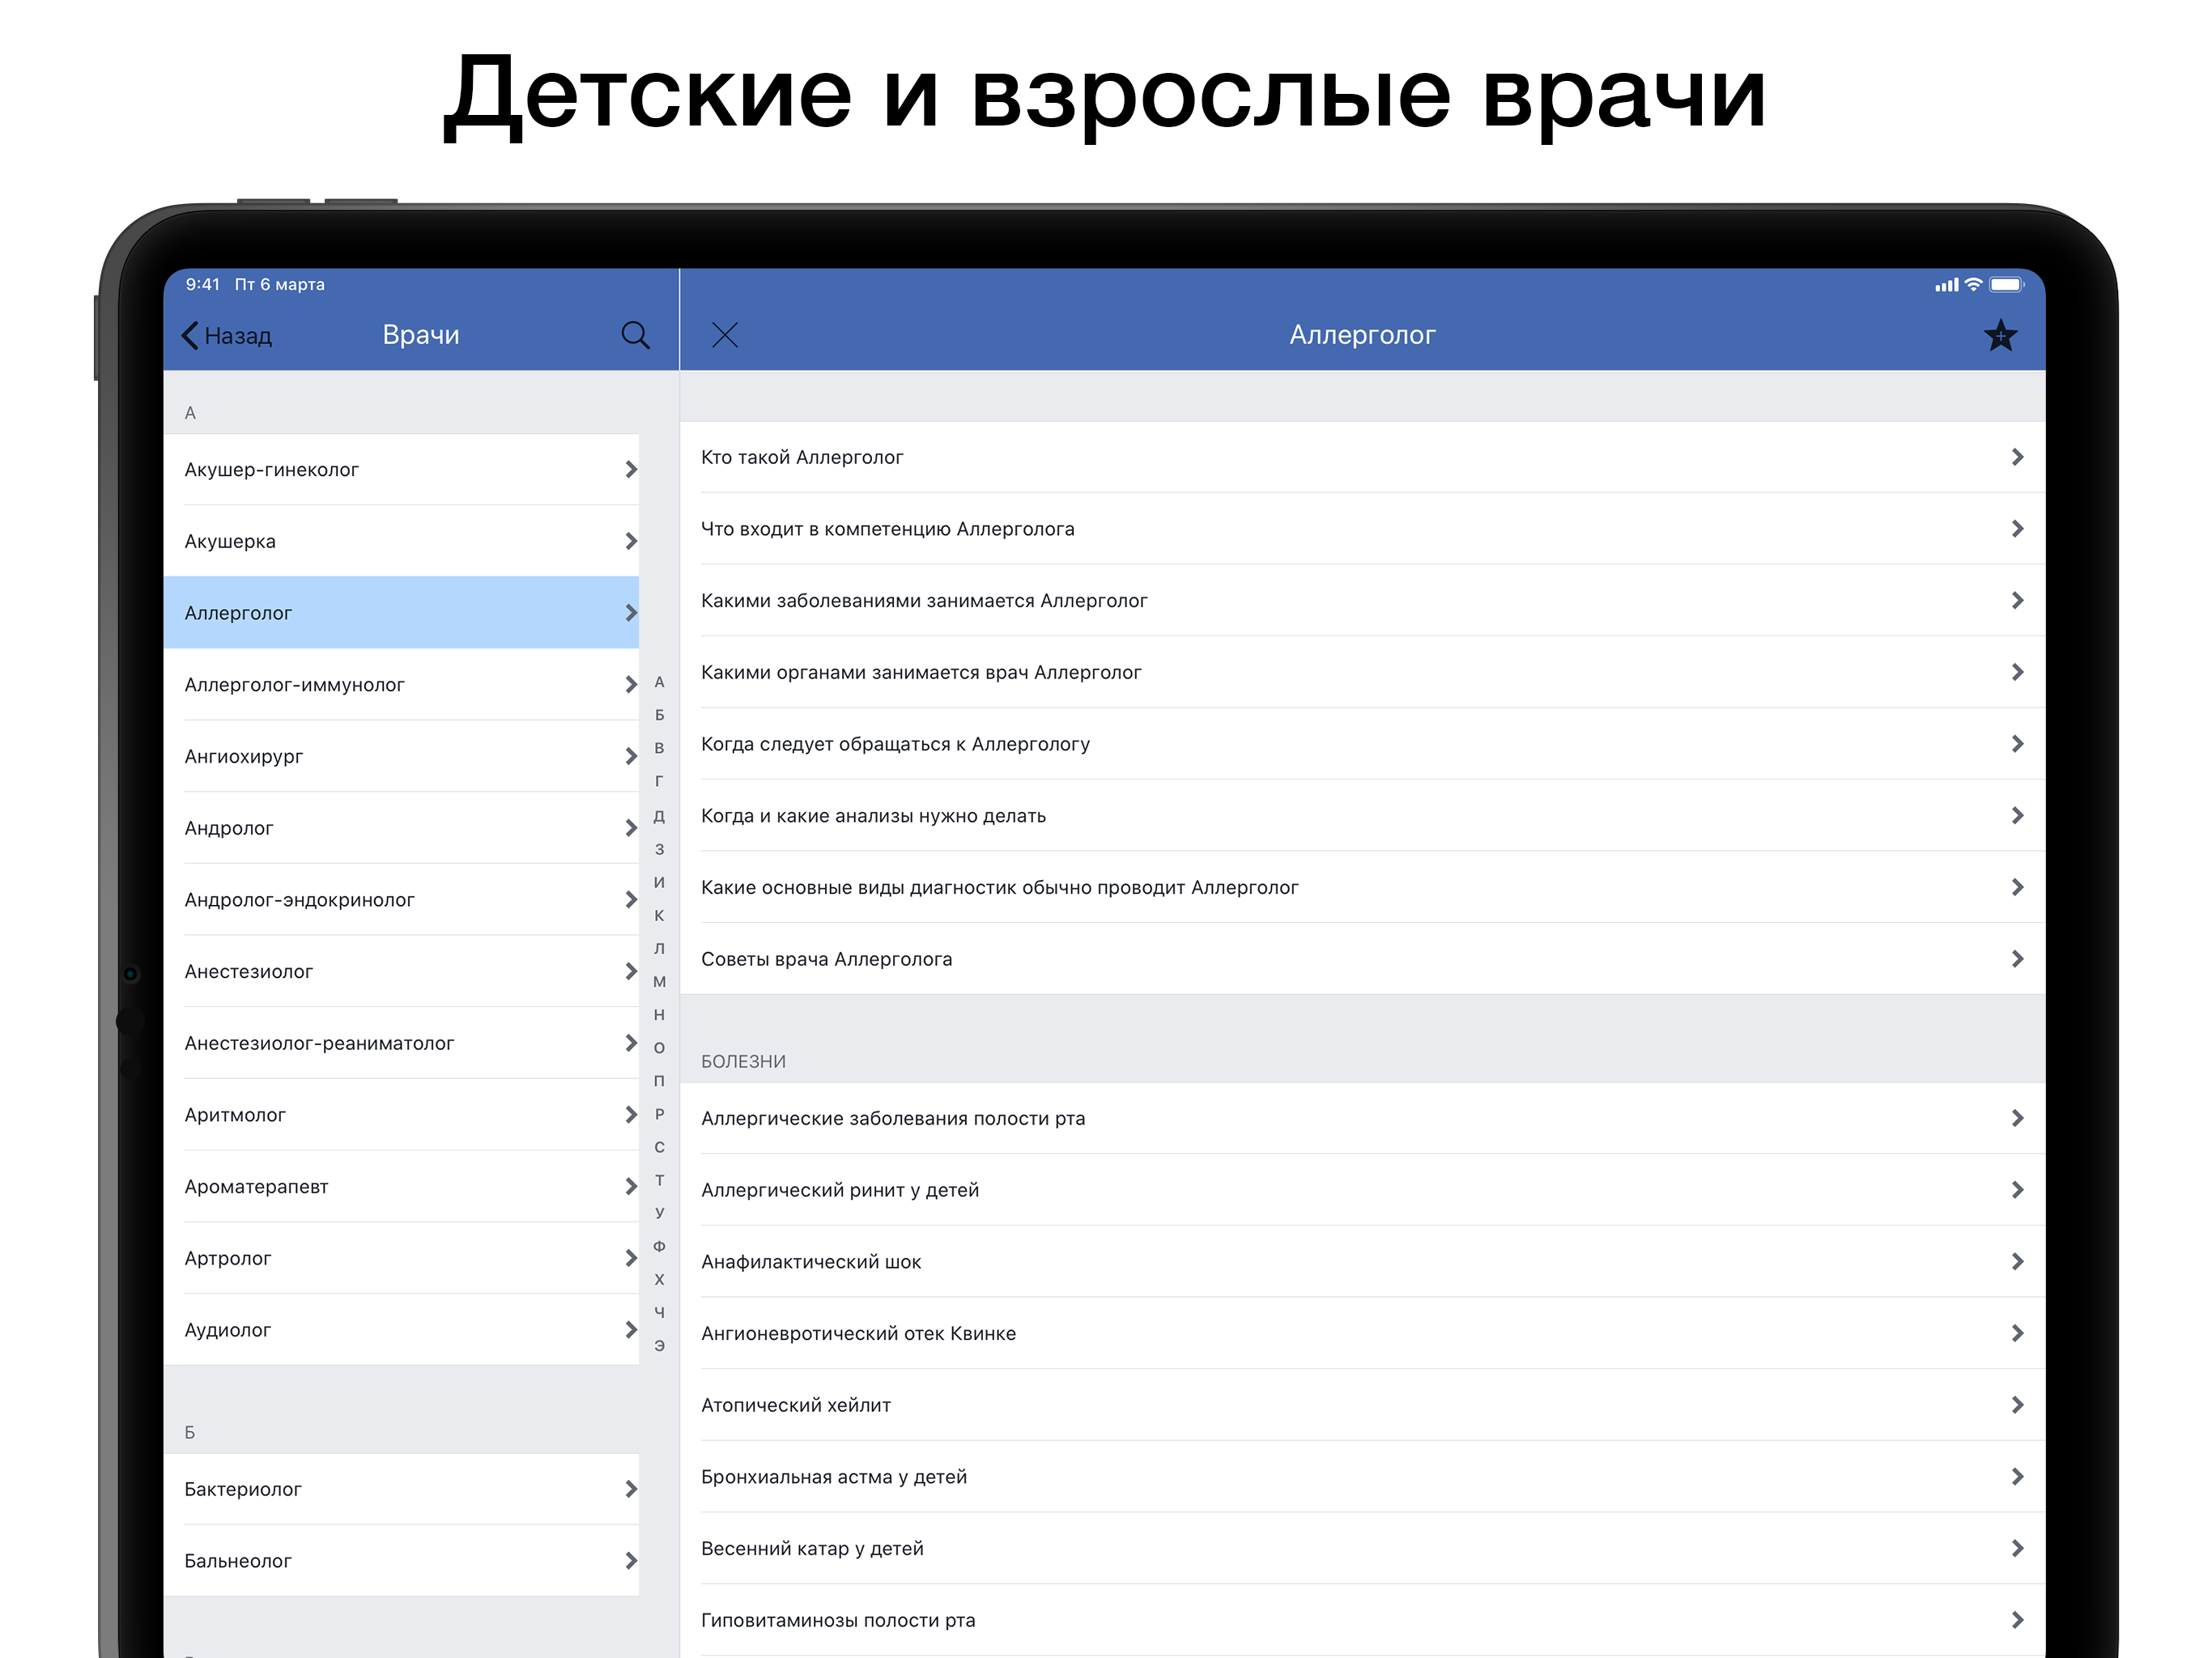Open Советы врача Аллерголога
2212x1658 pixels.
[x=1362, y=959]
